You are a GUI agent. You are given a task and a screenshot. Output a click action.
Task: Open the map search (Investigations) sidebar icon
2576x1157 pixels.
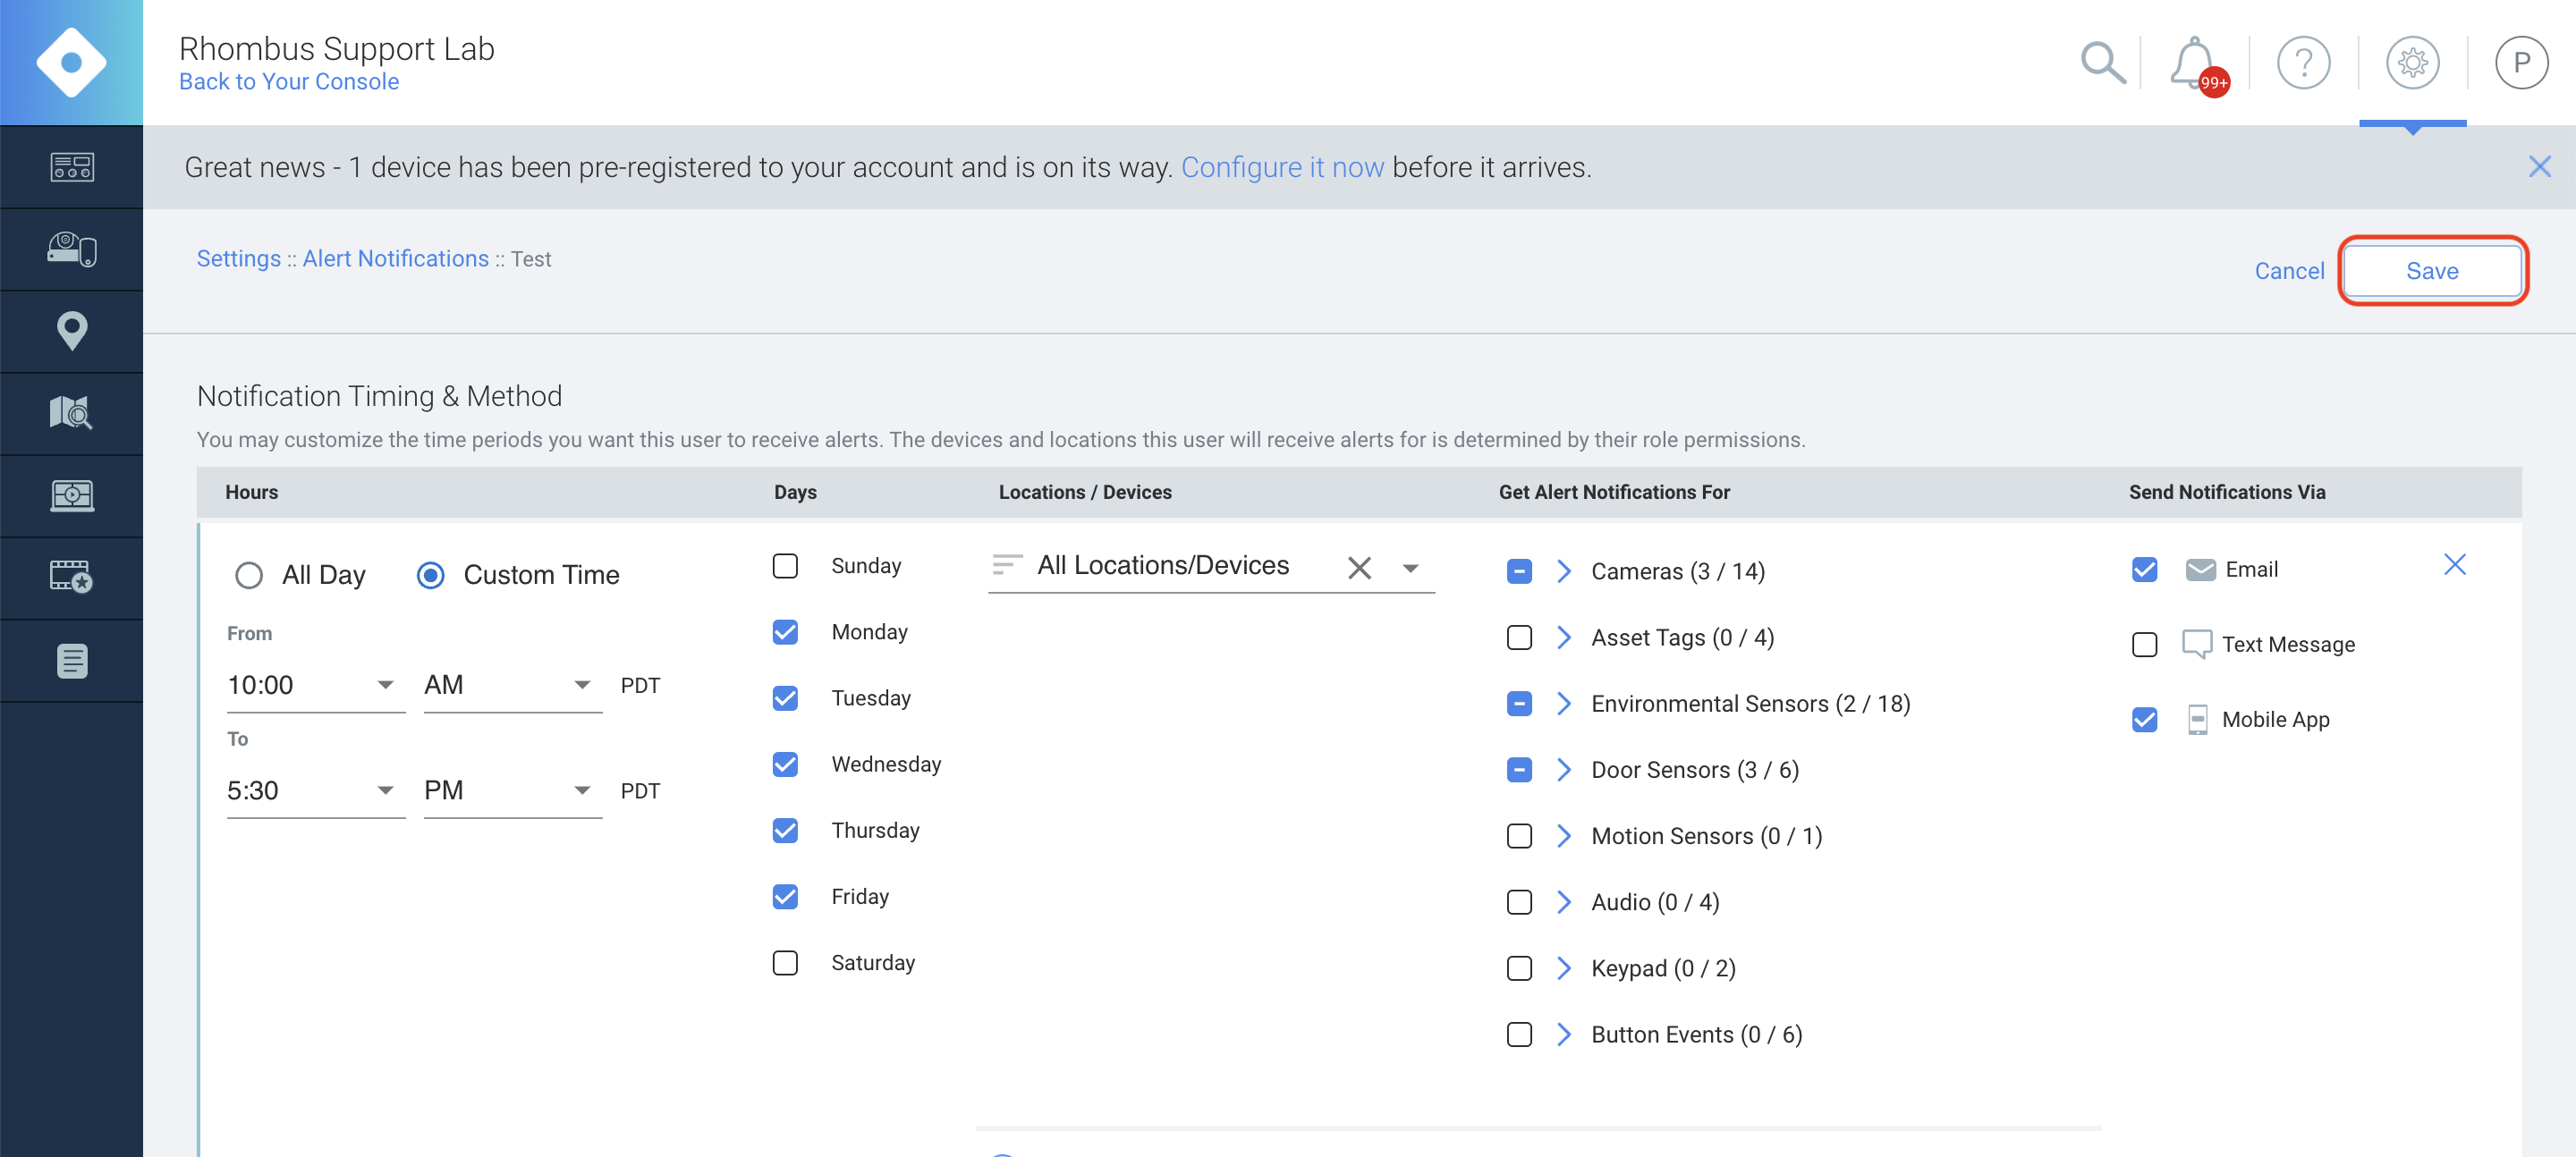[71, 412]
